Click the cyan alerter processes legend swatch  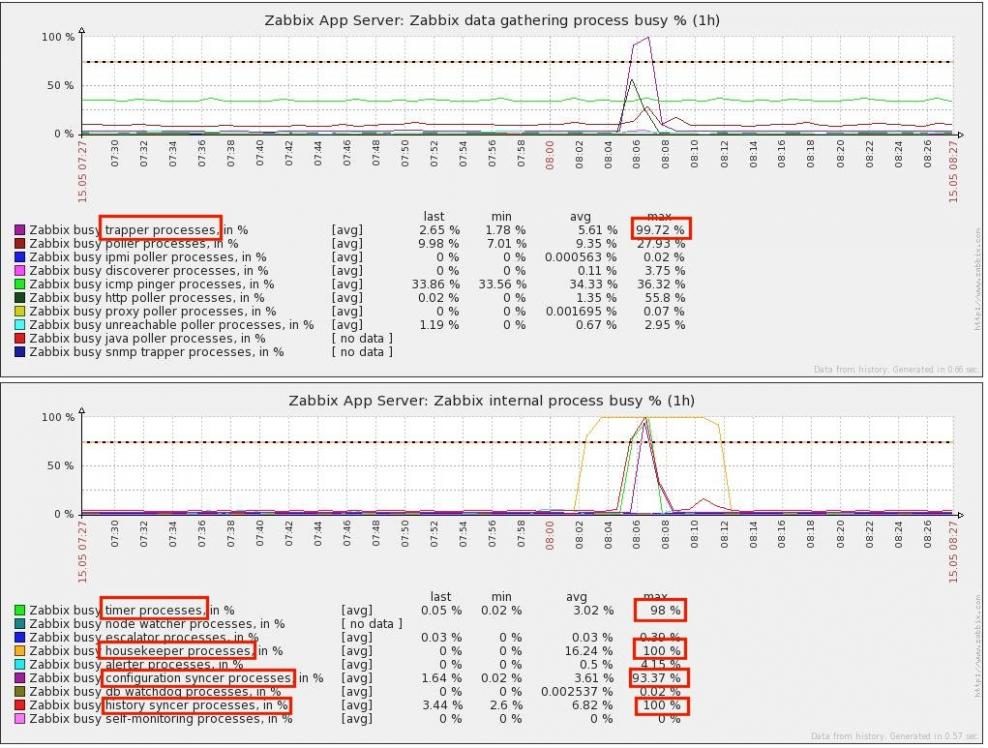(x=20, y=664)
